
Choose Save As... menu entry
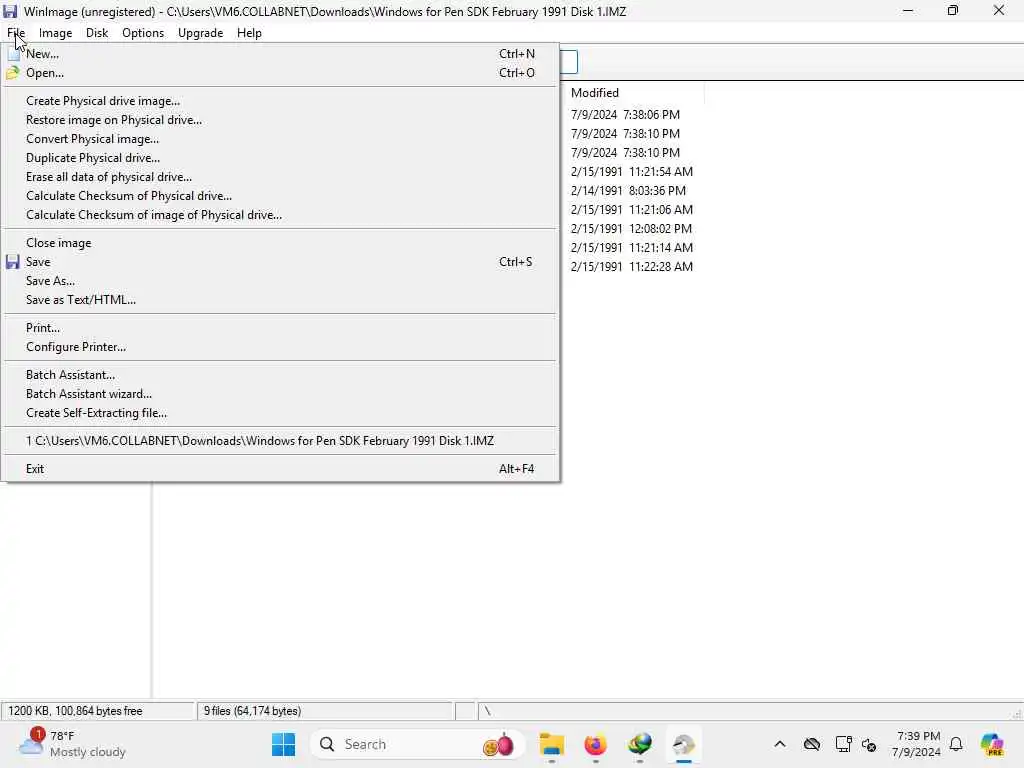281,281
